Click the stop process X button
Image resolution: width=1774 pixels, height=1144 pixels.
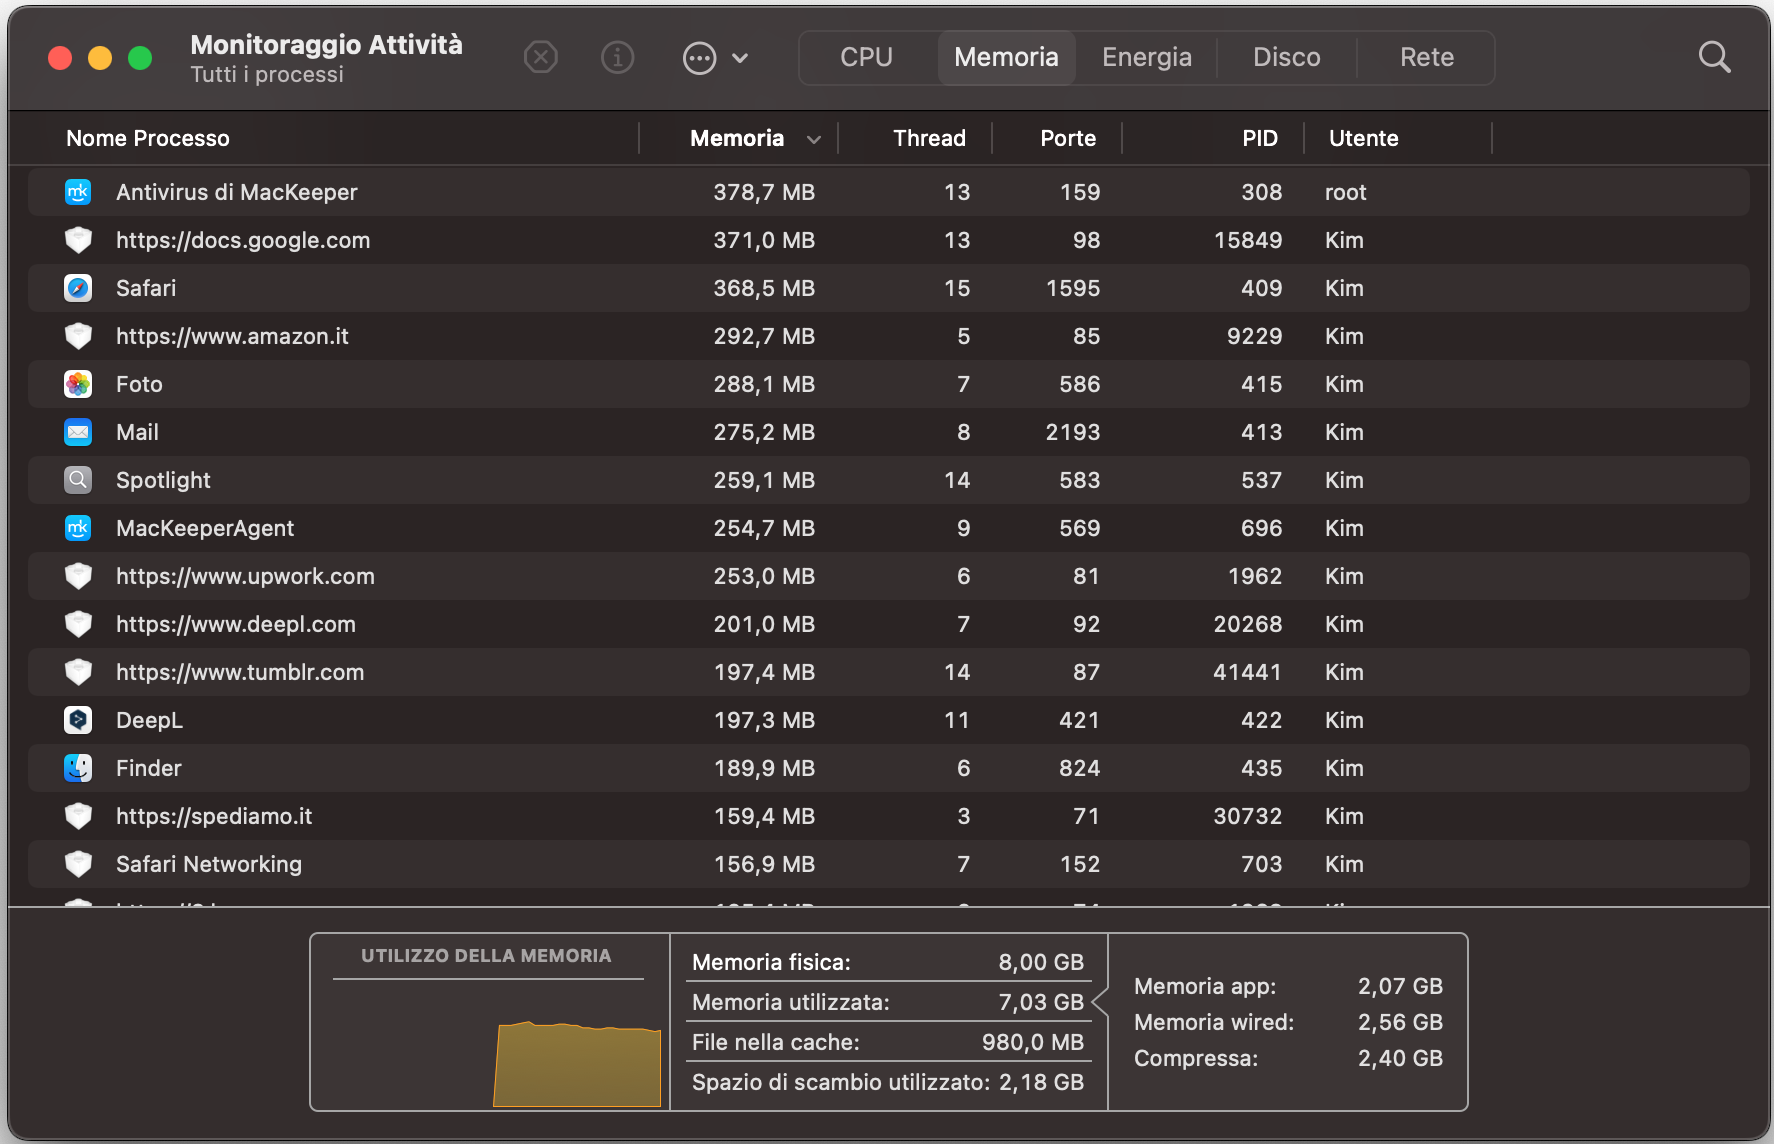(x=541, y=58)
